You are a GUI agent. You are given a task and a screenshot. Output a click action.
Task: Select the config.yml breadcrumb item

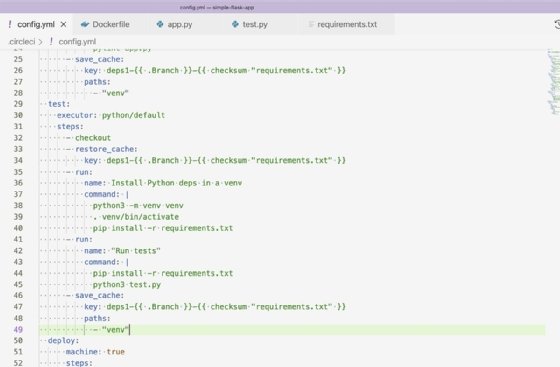click(x=77, y=42)
